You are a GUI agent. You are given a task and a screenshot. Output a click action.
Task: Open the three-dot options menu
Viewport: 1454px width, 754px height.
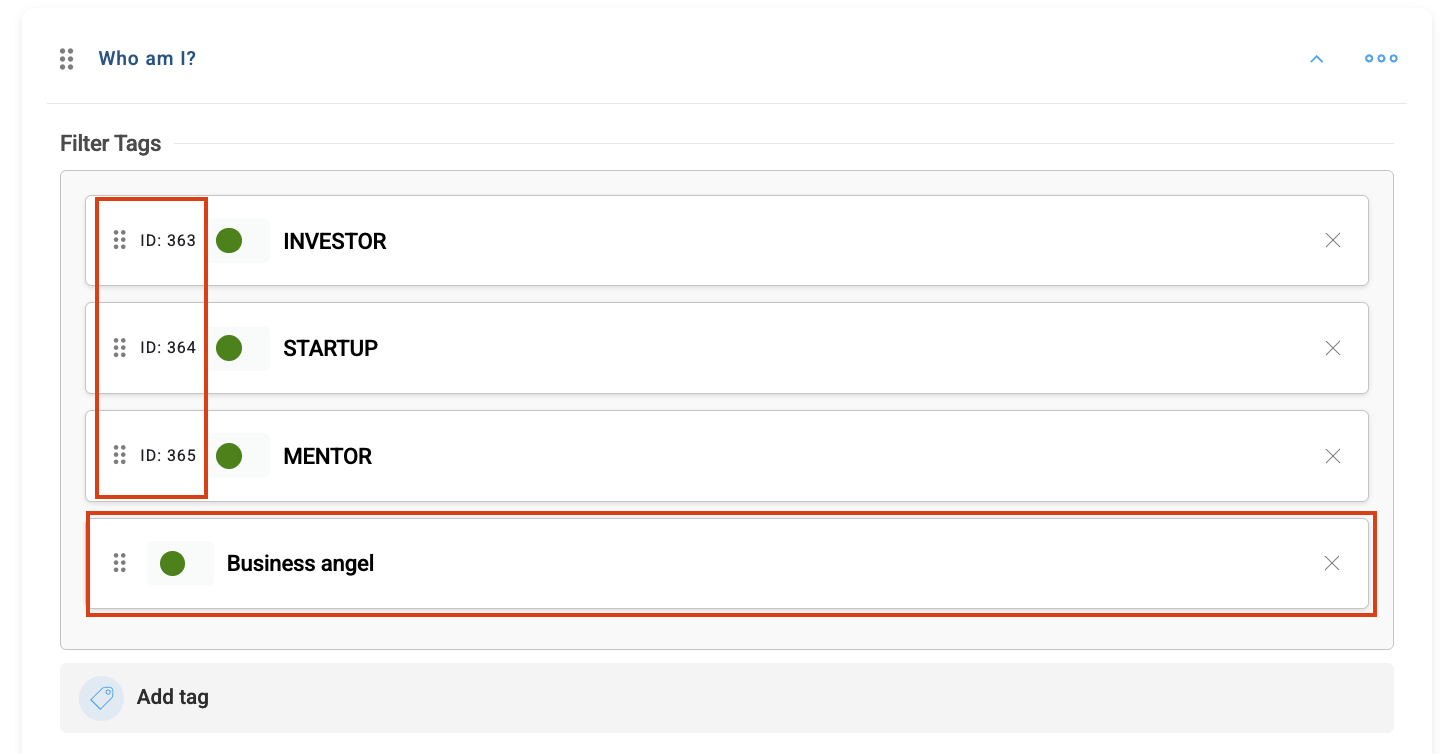coord(1381,59)
